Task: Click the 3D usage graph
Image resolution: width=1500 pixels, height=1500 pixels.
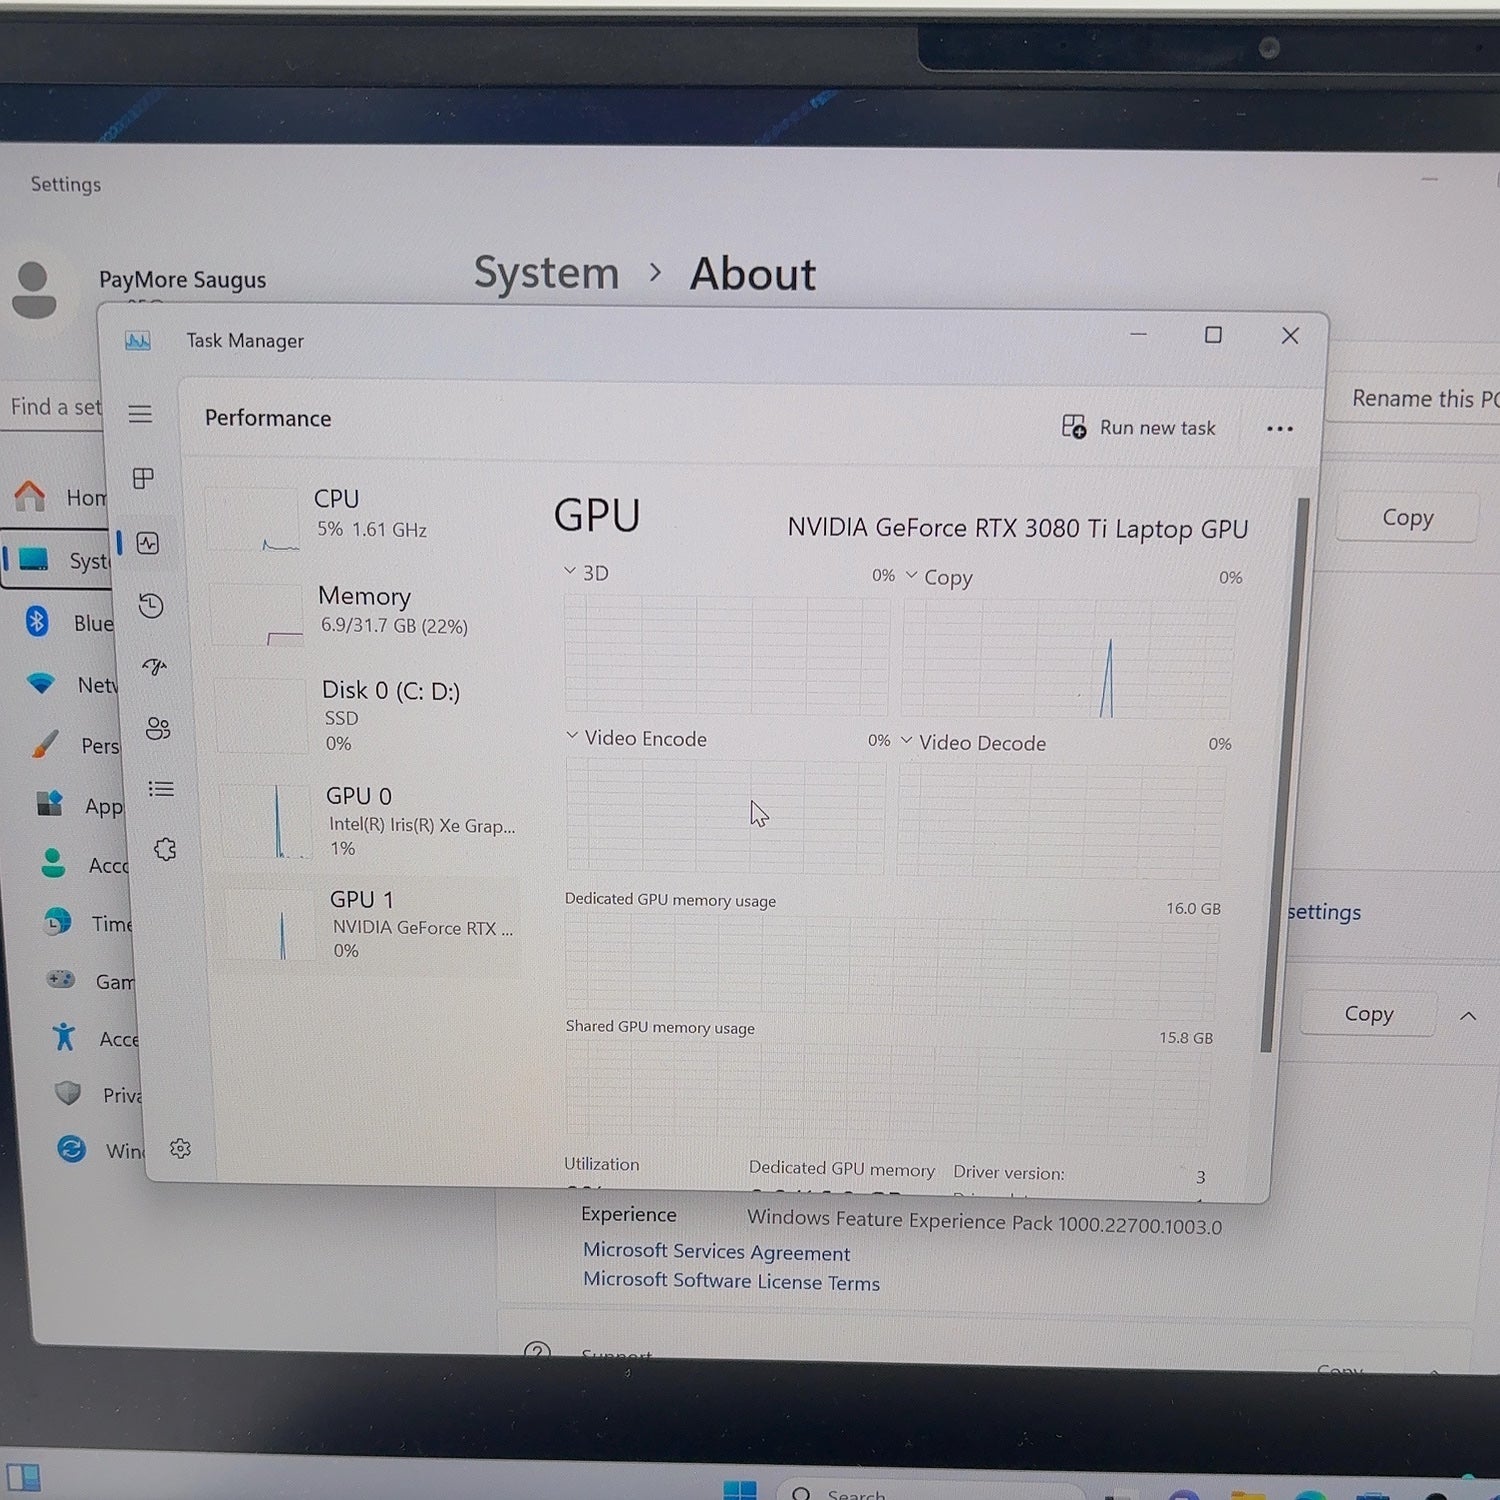Action: pyautogui.click(x=727, y=654)
